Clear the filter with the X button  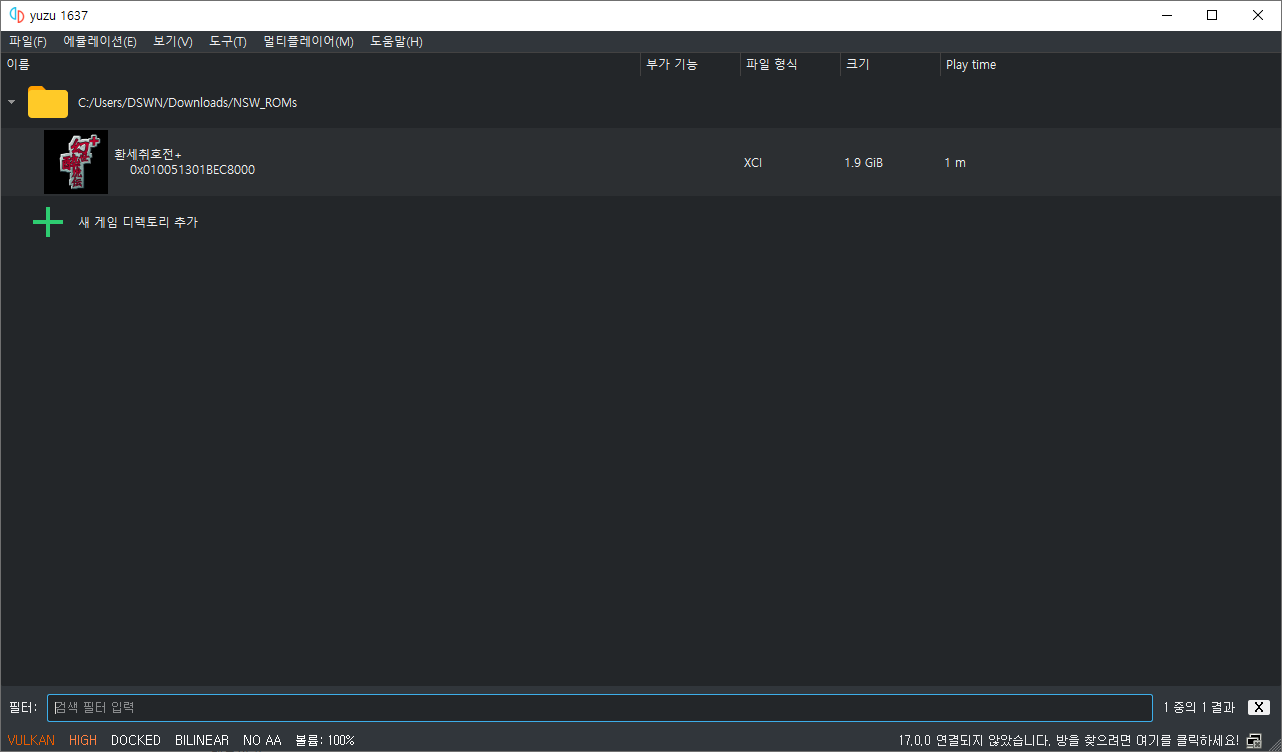[x=1259, y=707]
